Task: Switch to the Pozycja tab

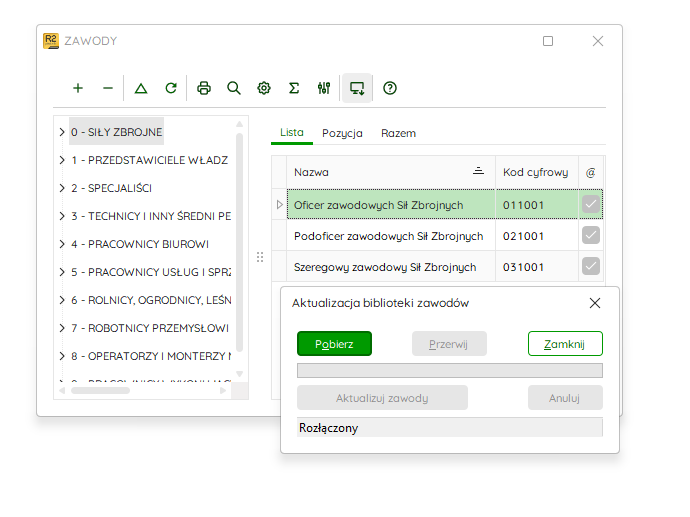Action: pyautogui.click(x=342, y=133)
